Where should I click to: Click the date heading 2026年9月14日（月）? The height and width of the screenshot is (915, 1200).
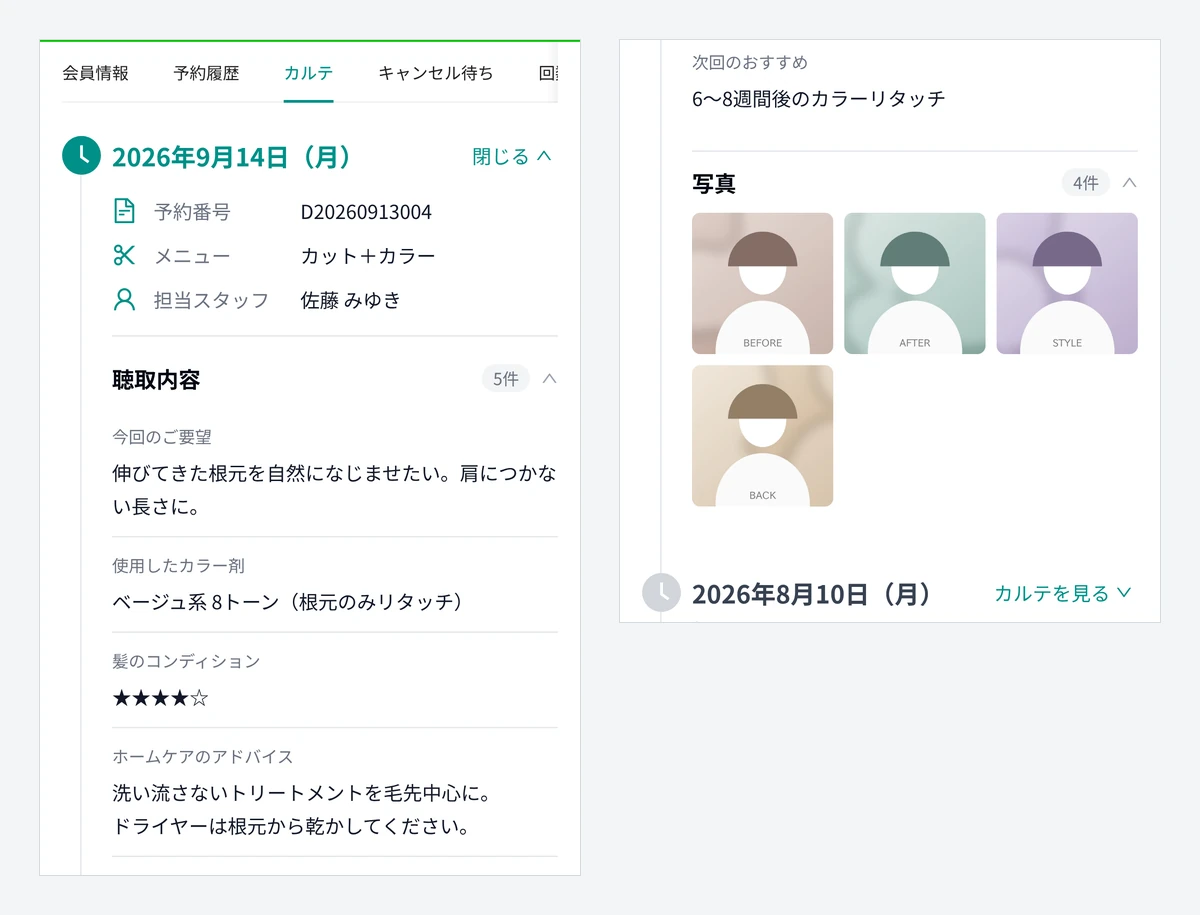232,157
